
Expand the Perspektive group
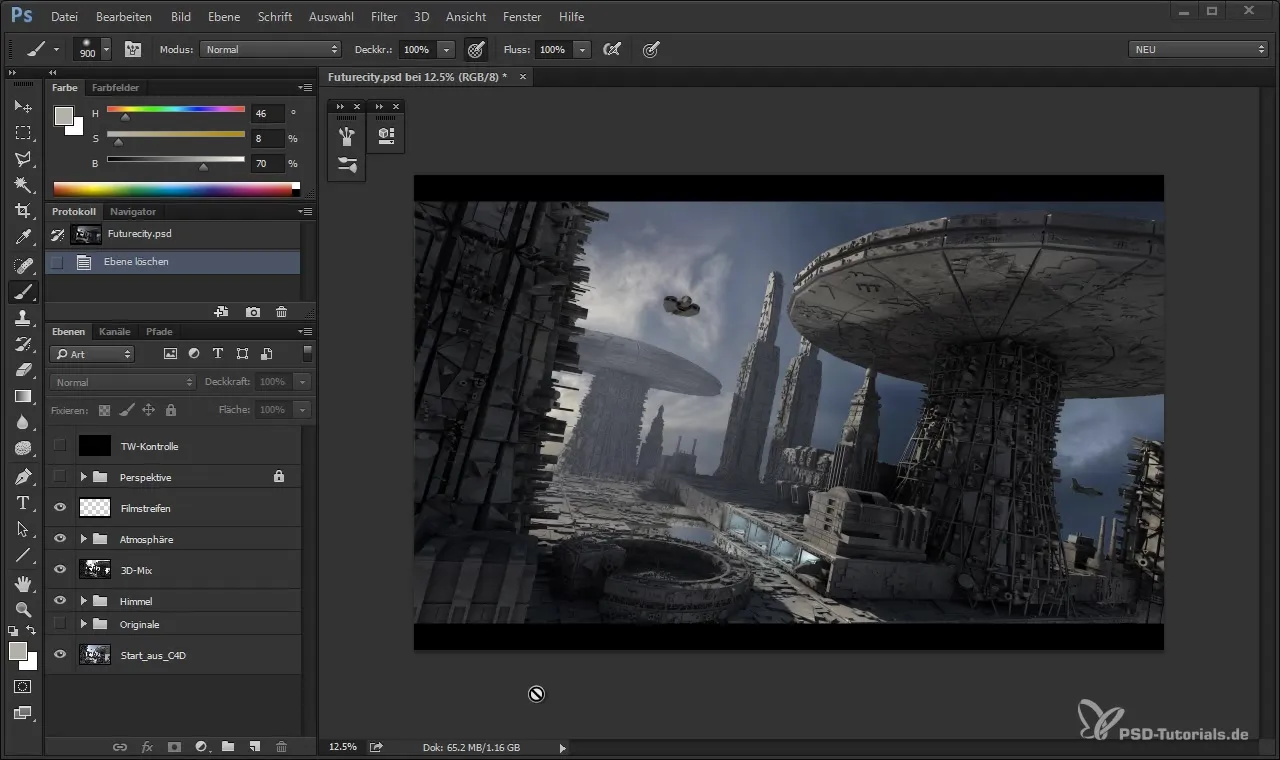coord(84,477)
